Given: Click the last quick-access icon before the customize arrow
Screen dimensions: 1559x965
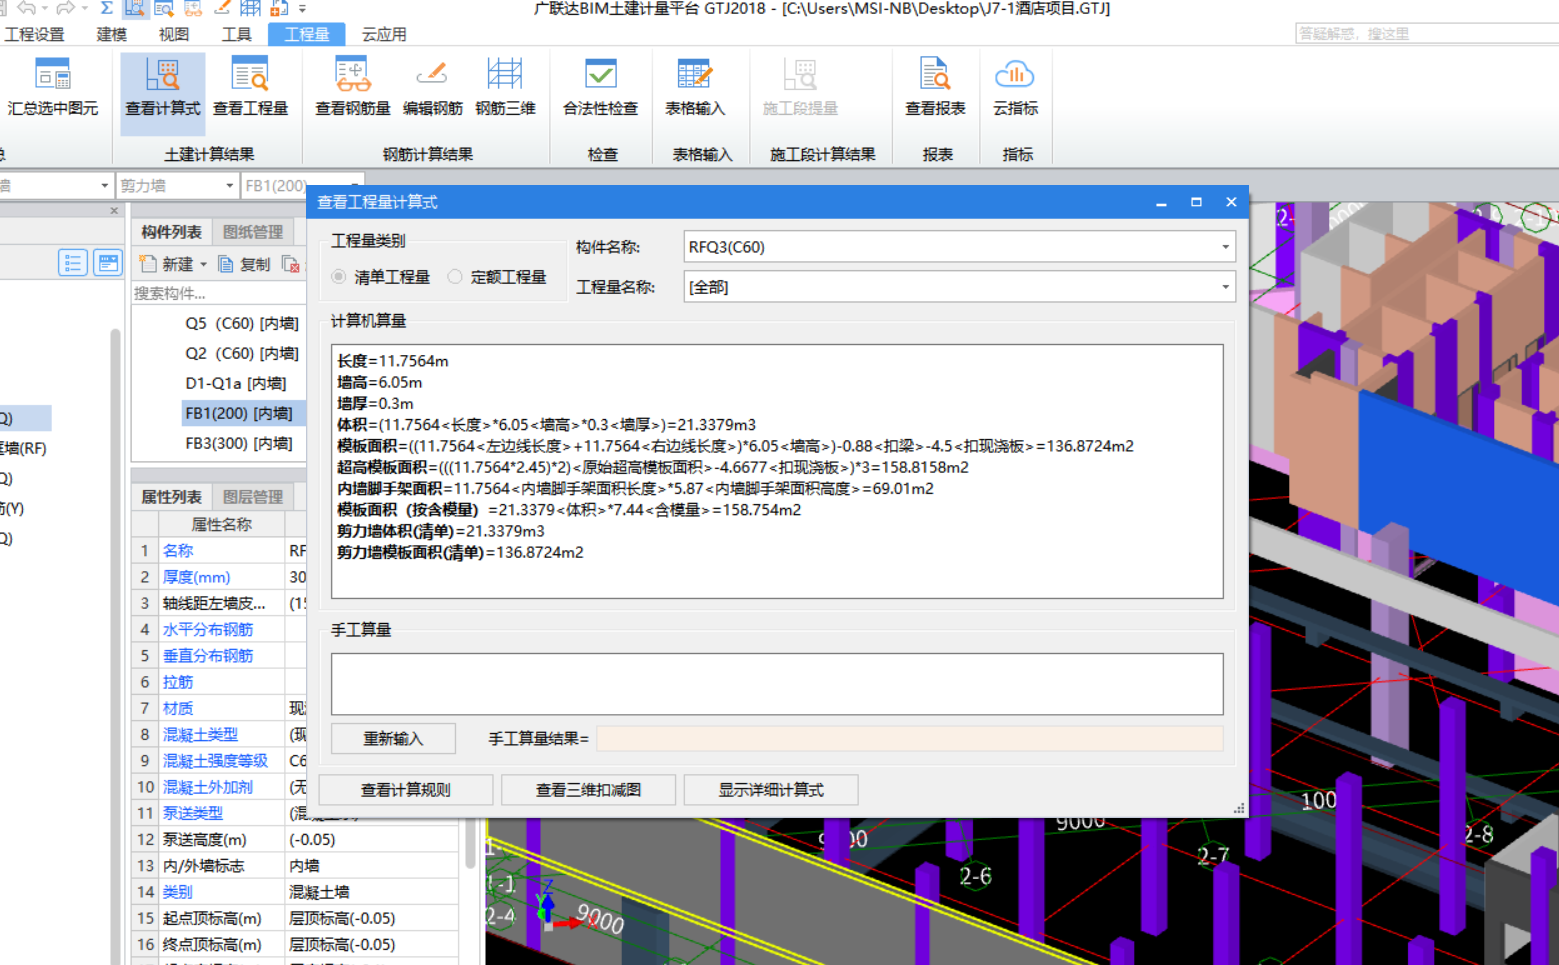Looking at the screenshot, I should [x=279, y=8].
